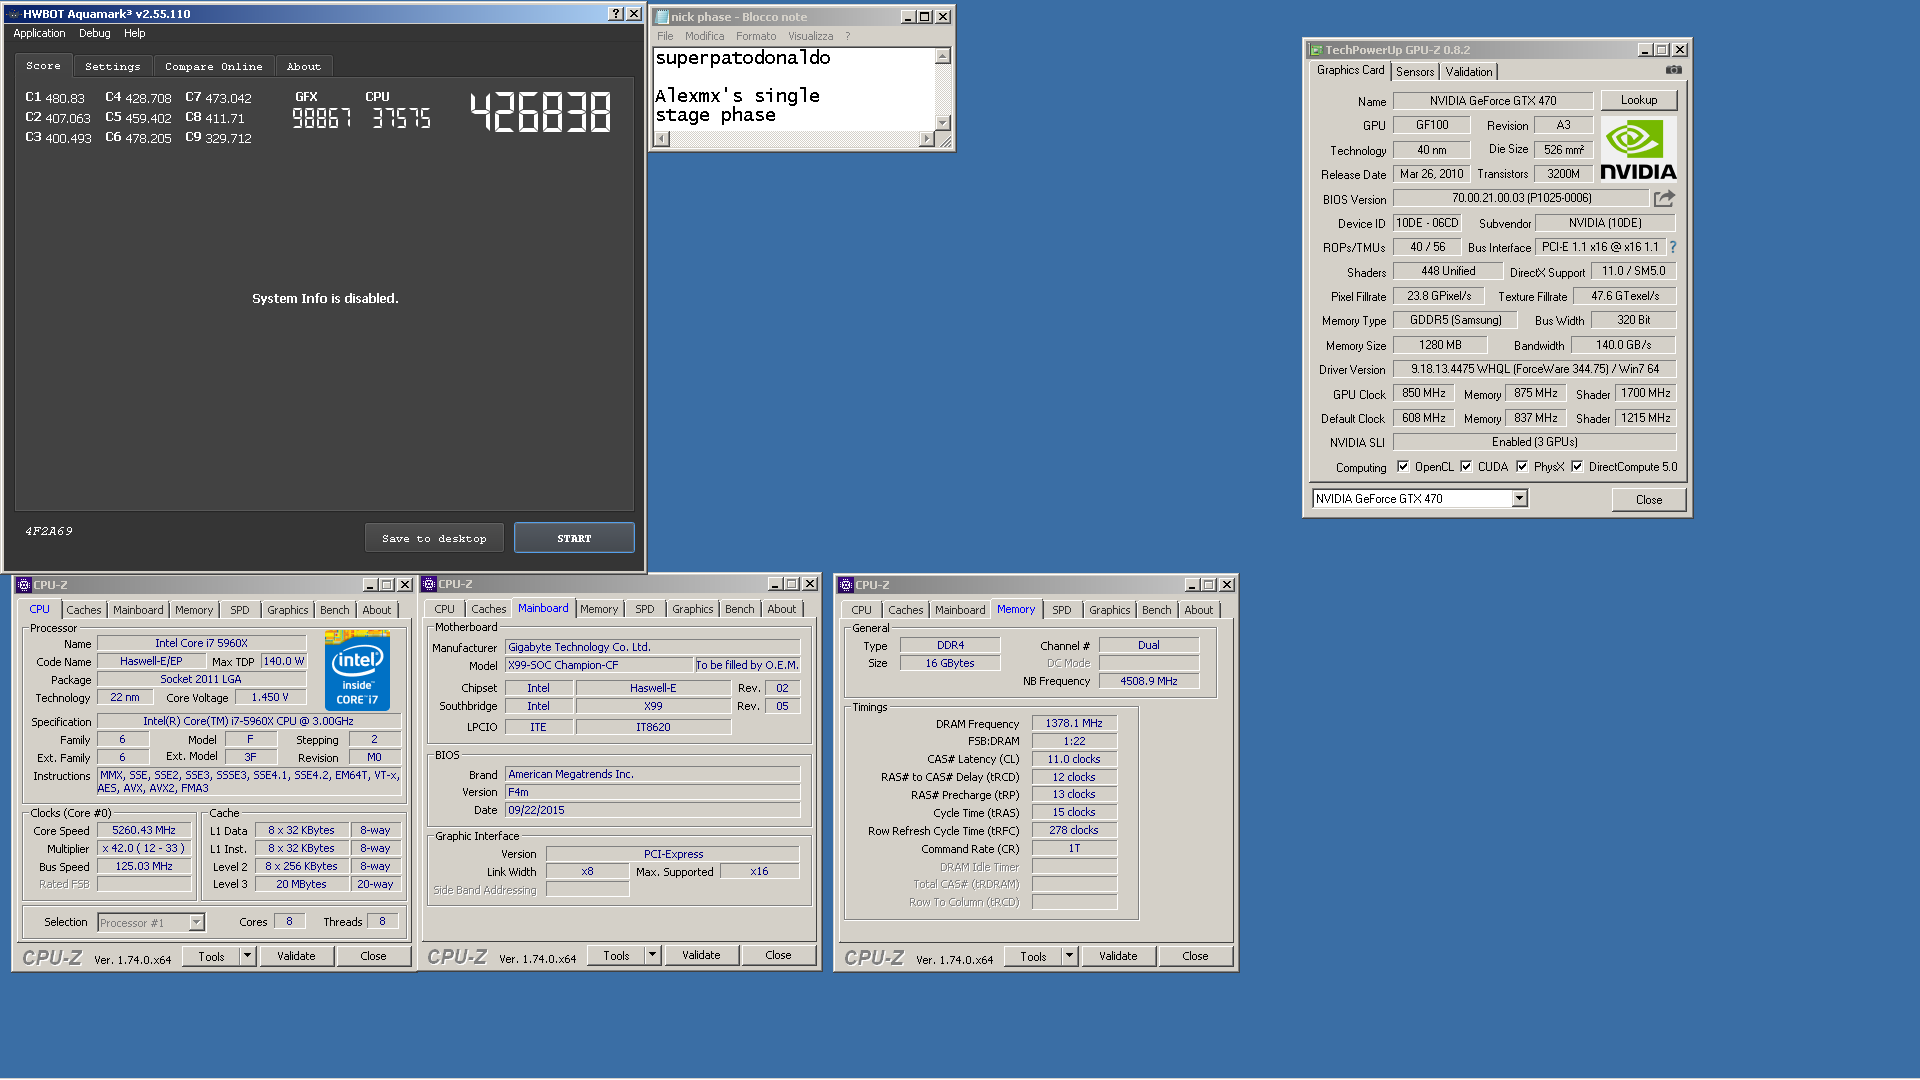The image size is (1920, 1080).
Task: Click Tools button in CPU-Z CPU window
Action: pos(211,957)
